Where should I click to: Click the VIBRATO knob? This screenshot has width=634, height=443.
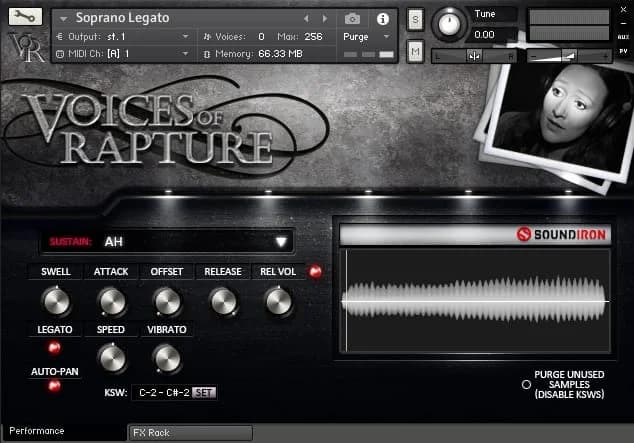pyautogui.click(x=167, y=359)
